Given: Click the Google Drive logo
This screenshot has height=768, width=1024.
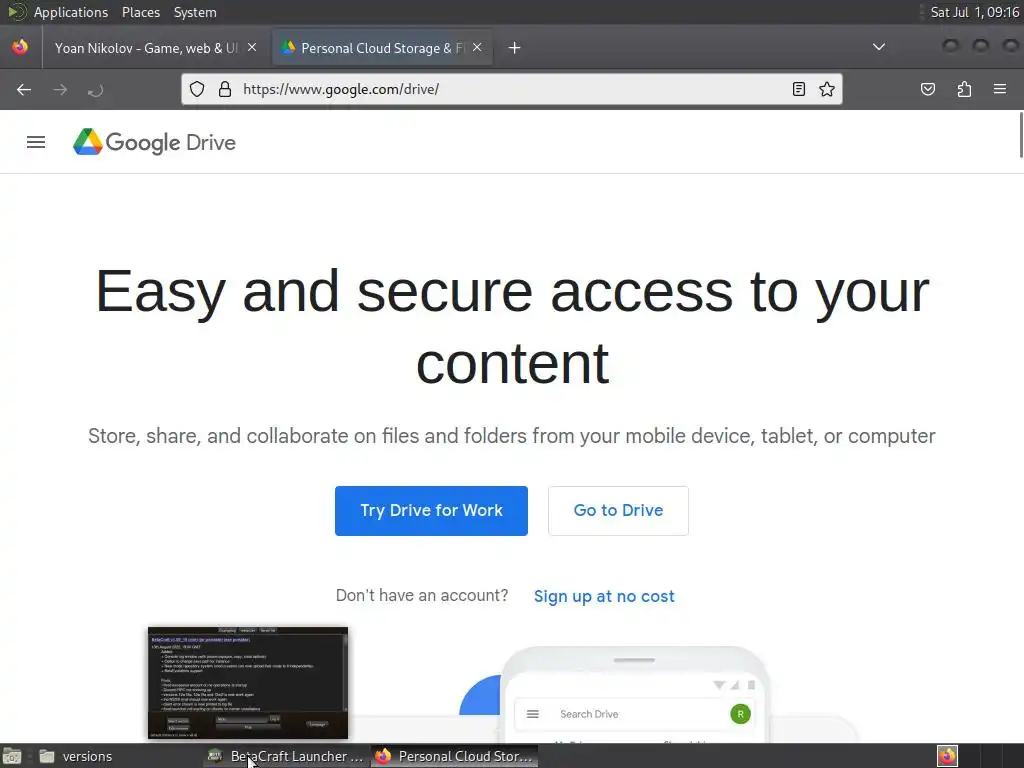Looking at the screenshot, I should pyautogui.click(x=154, y=142).
